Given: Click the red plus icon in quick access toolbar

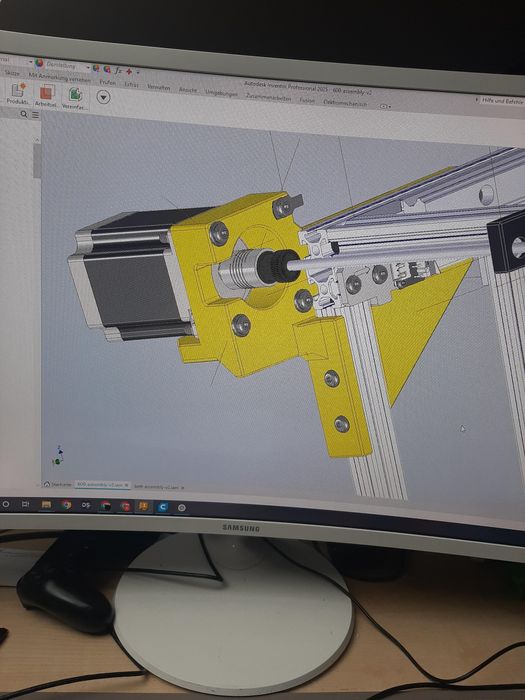Looking at the screenshot, I should [x=129, y=71].
